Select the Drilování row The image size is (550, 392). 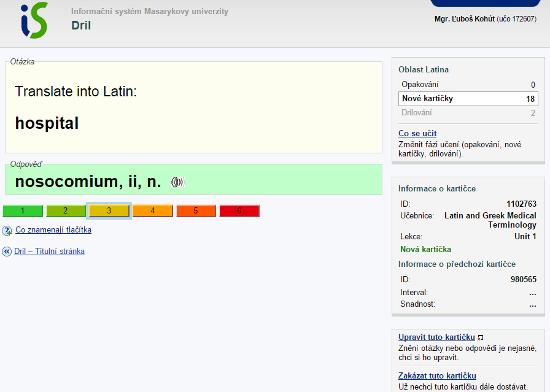pos(468,113)
